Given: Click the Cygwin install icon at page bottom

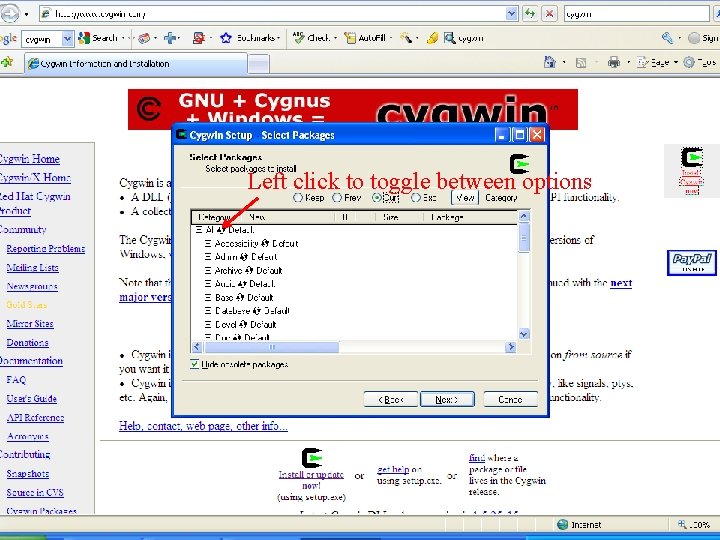Looking at the screenshot, I should coord(312,458).
